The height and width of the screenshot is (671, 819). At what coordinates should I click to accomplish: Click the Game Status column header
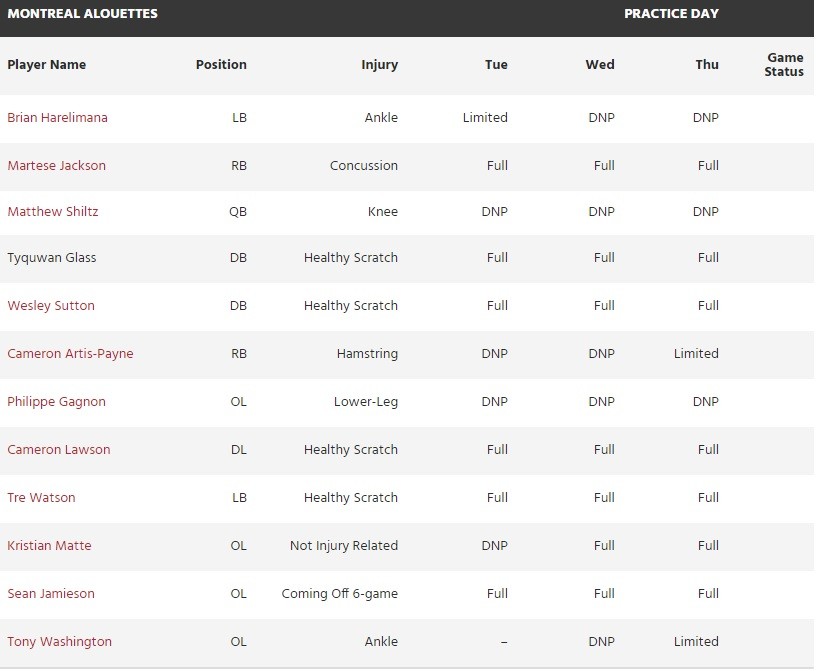click(x=784, y=65)
